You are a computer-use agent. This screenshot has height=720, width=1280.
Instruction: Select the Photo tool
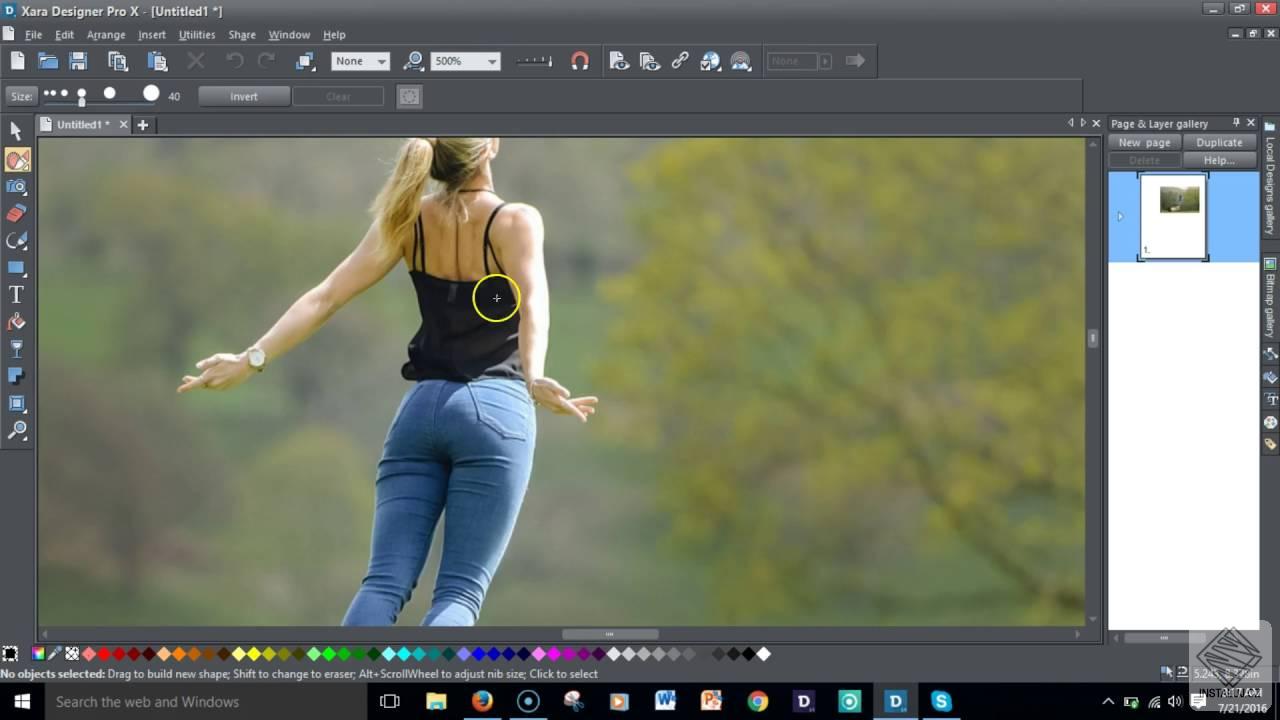click(16, 186)
